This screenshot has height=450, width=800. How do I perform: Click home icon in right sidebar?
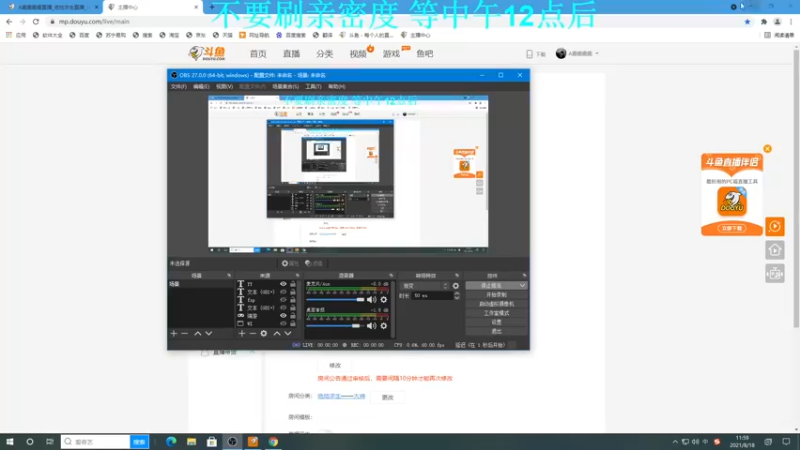coord(774,250)
